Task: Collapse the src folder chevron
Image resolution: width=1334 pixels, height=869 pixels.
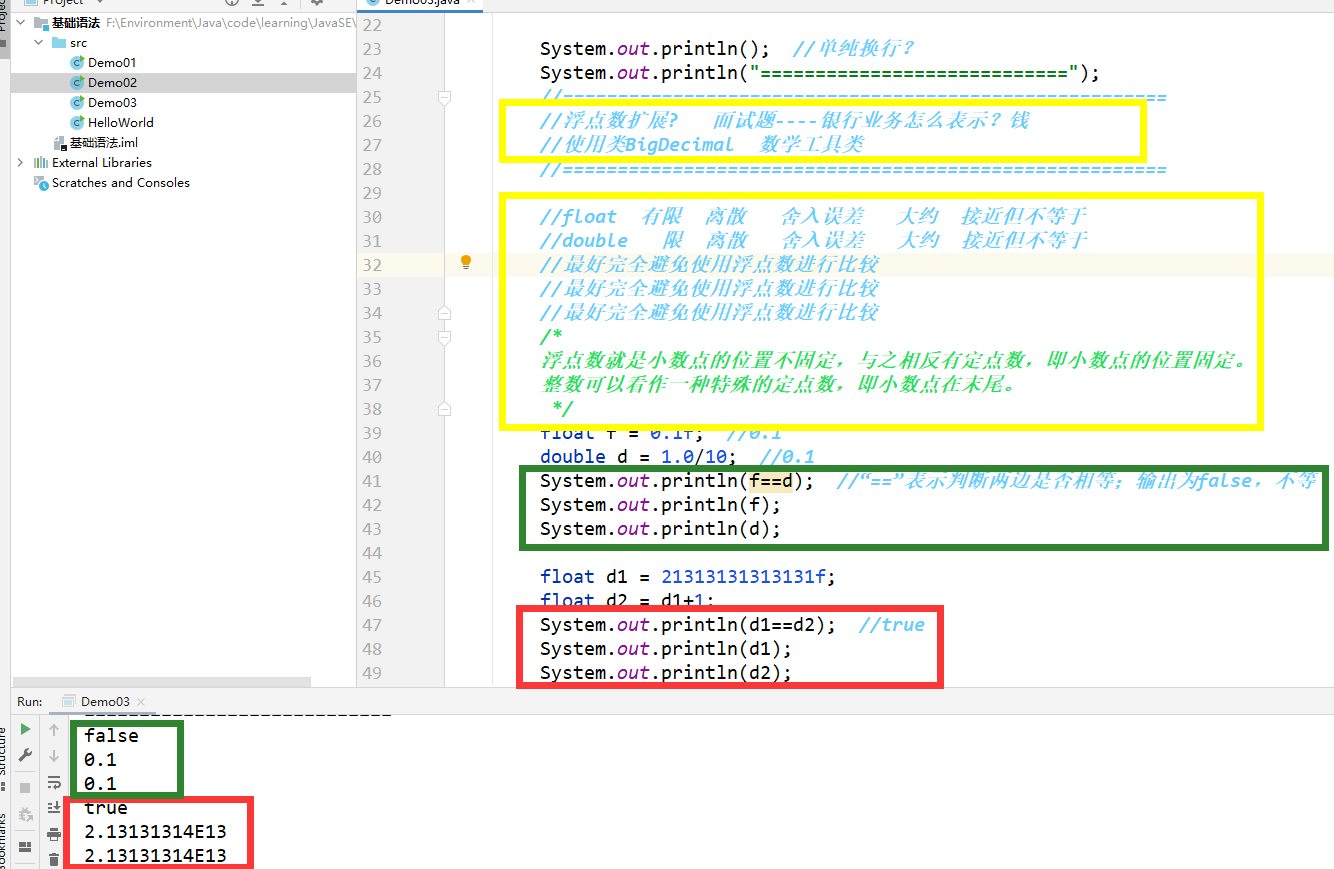Action: [39, 42]
